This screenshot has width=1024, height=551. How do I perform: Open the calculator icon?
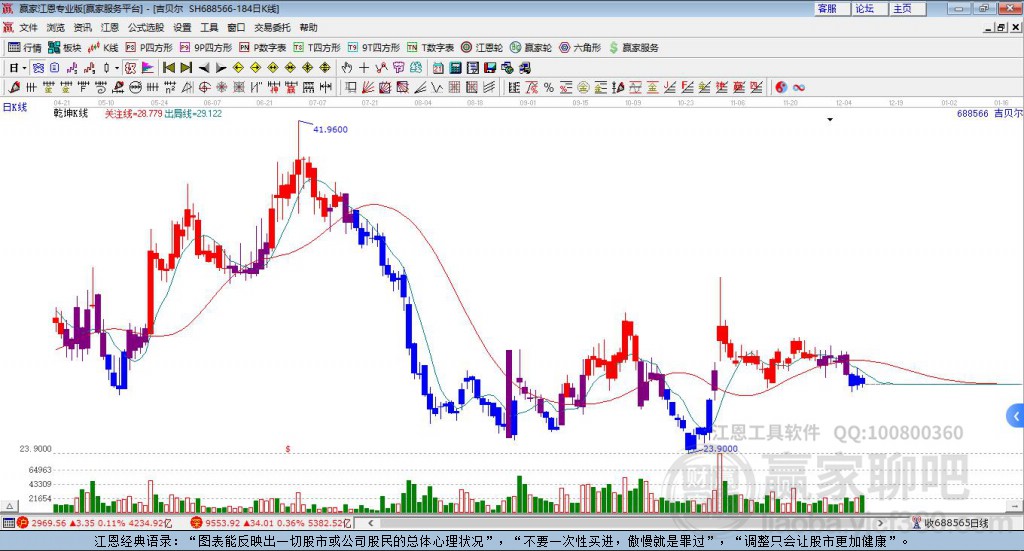click(455, 68)
